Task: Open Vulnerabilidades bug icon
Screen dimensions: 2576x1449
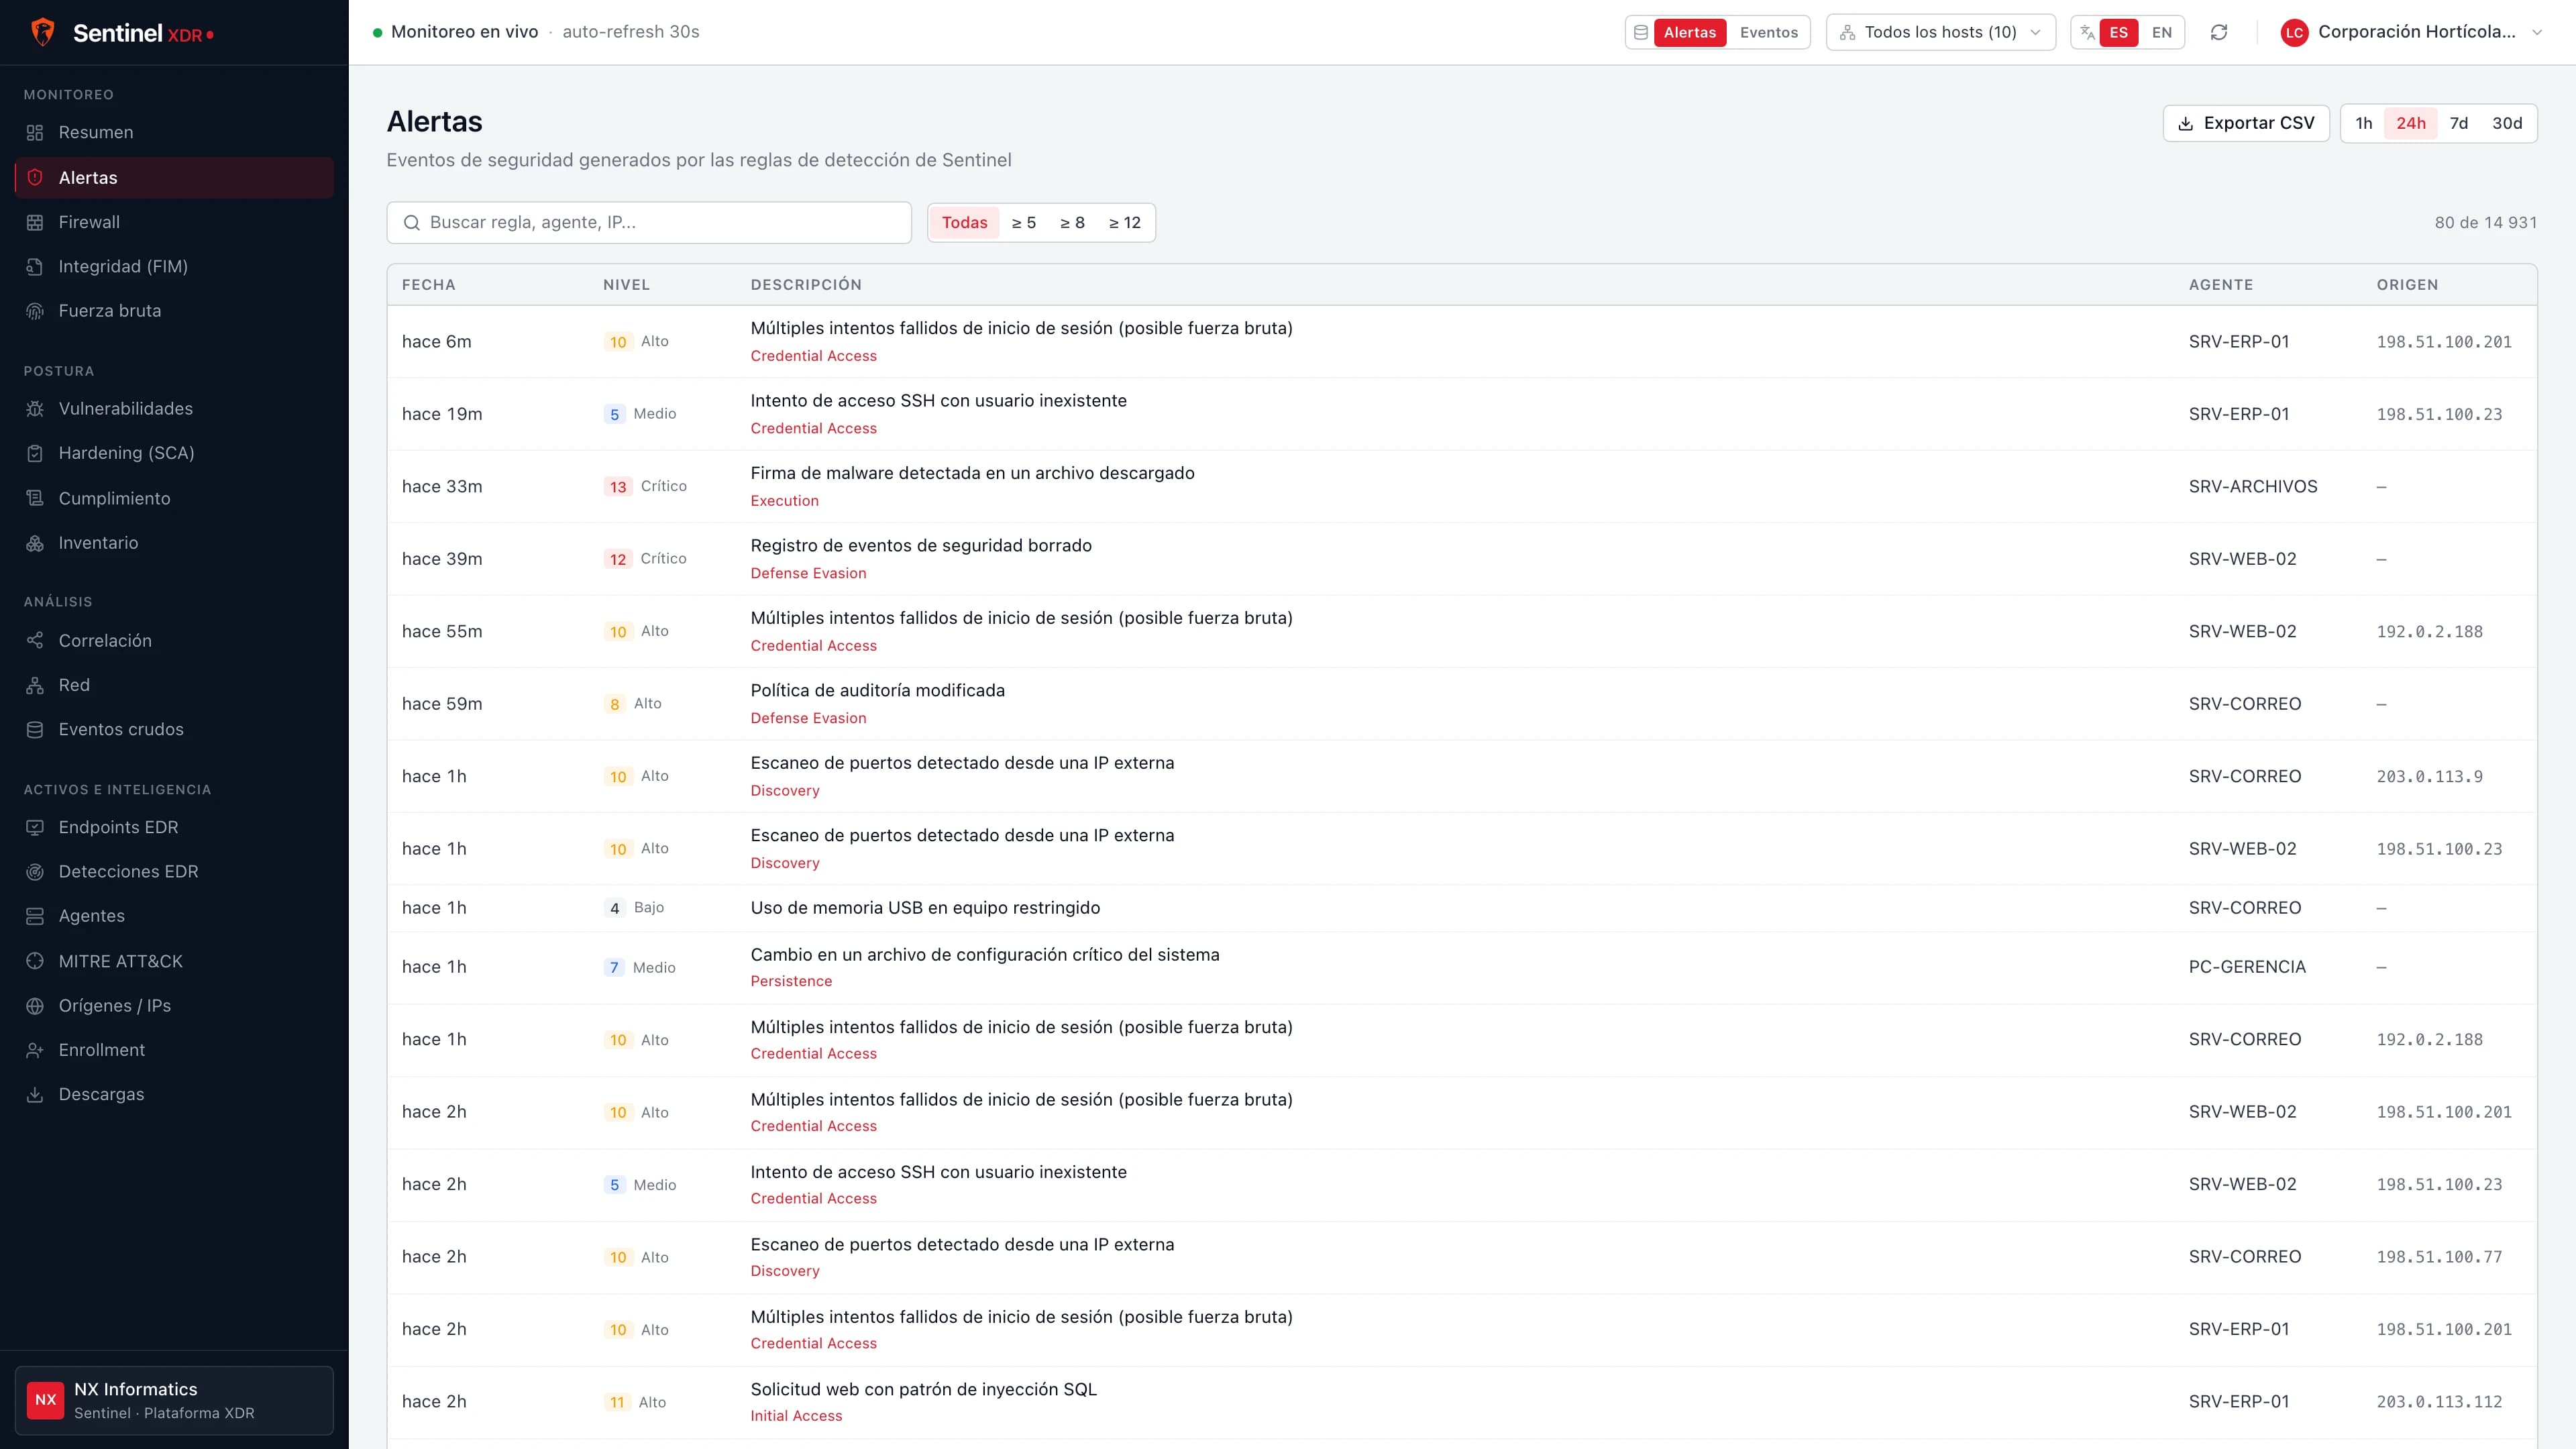Action: click(x=35, y=409)
